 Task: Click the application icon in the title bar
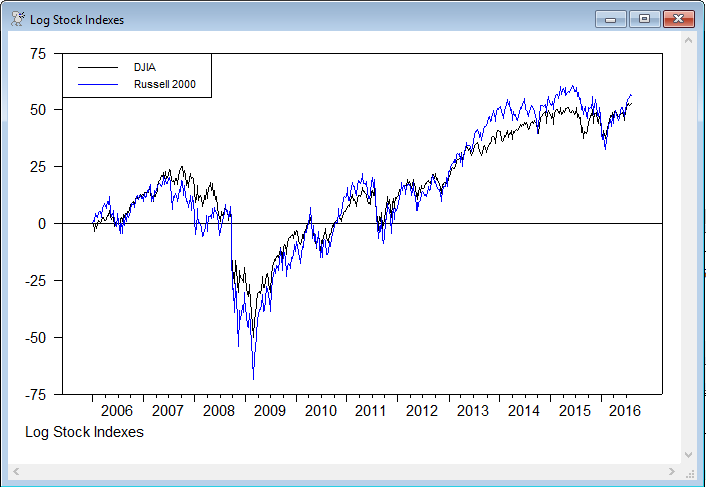(17, 20)
